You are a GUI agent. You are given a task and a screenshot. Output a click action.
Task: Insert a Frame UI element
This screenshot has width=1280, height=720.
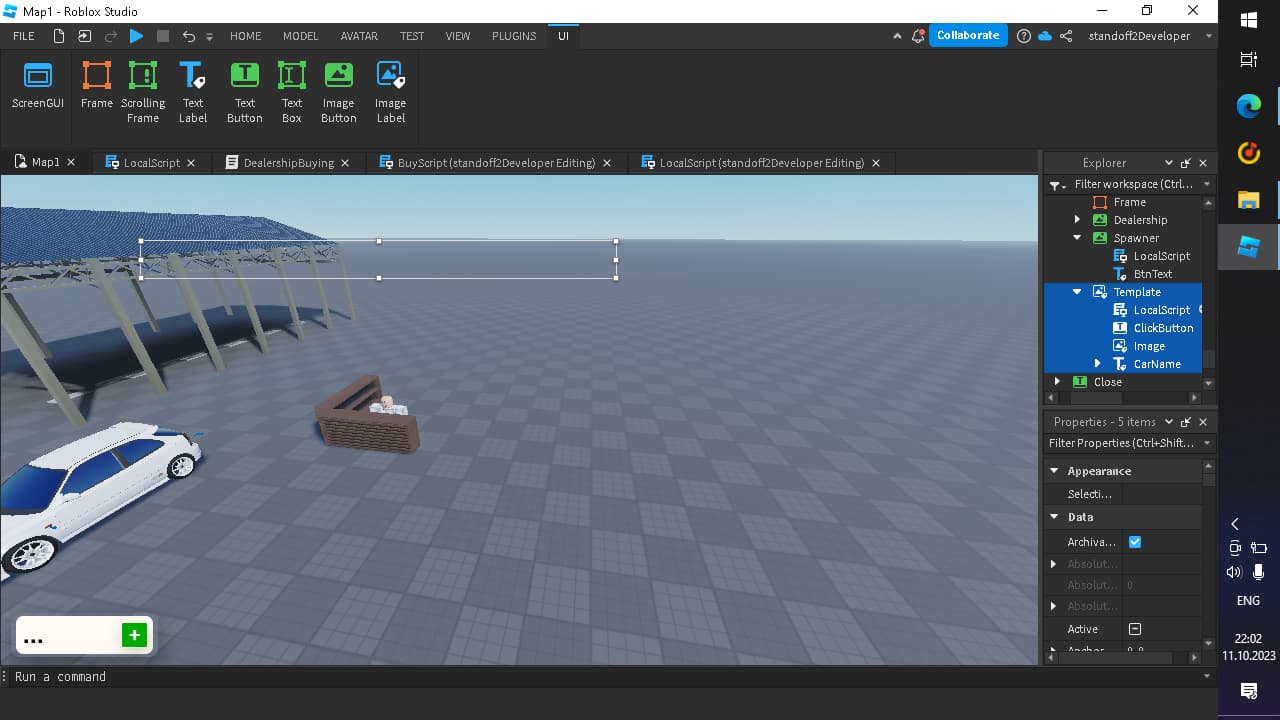tap(97, 87)
